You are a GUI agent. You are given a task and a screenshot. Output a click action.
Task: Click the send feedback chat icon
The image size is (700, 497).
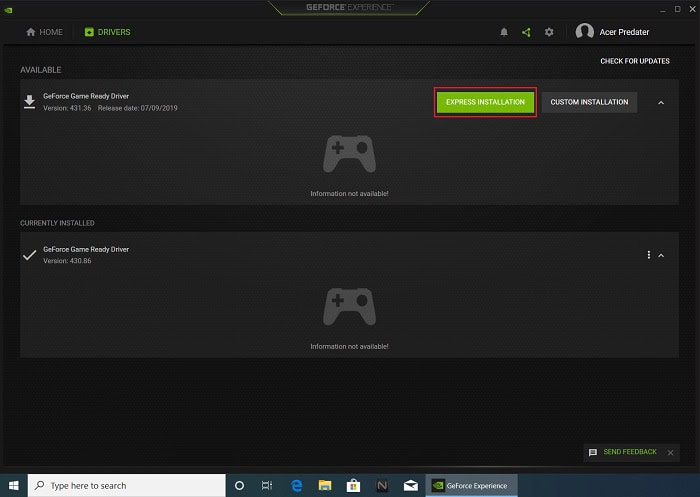click(x=592, y=452)
